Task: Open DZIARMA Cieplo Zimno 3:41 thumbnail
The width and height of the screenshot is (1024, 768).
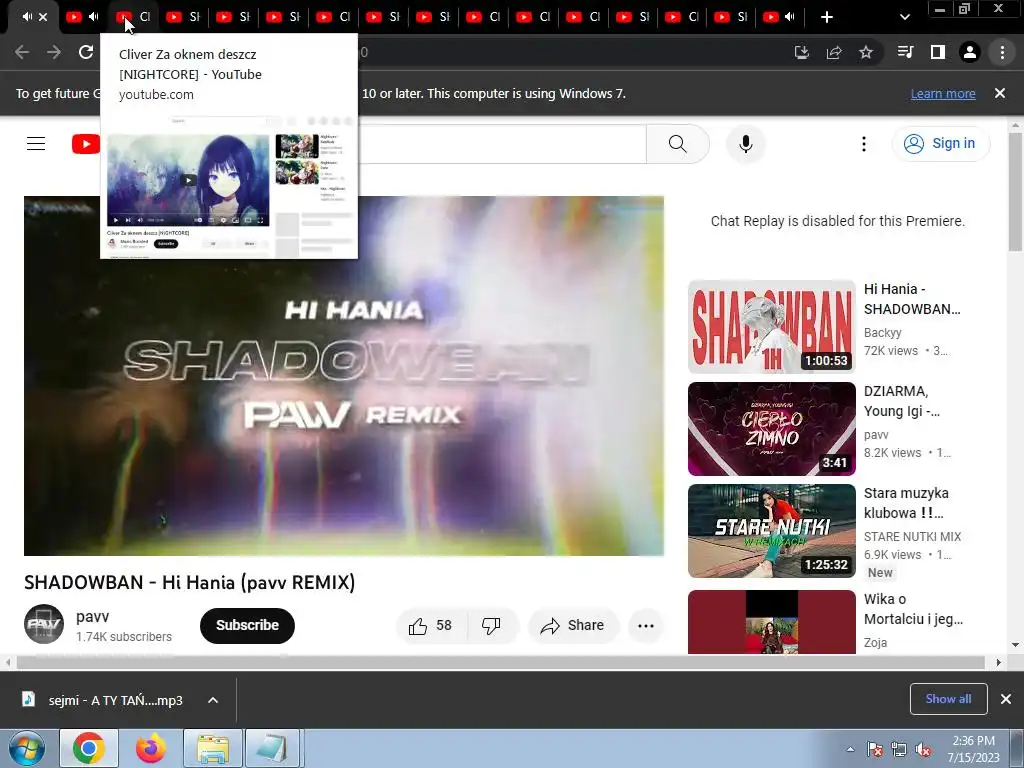Action: click(x=771, y=428)
